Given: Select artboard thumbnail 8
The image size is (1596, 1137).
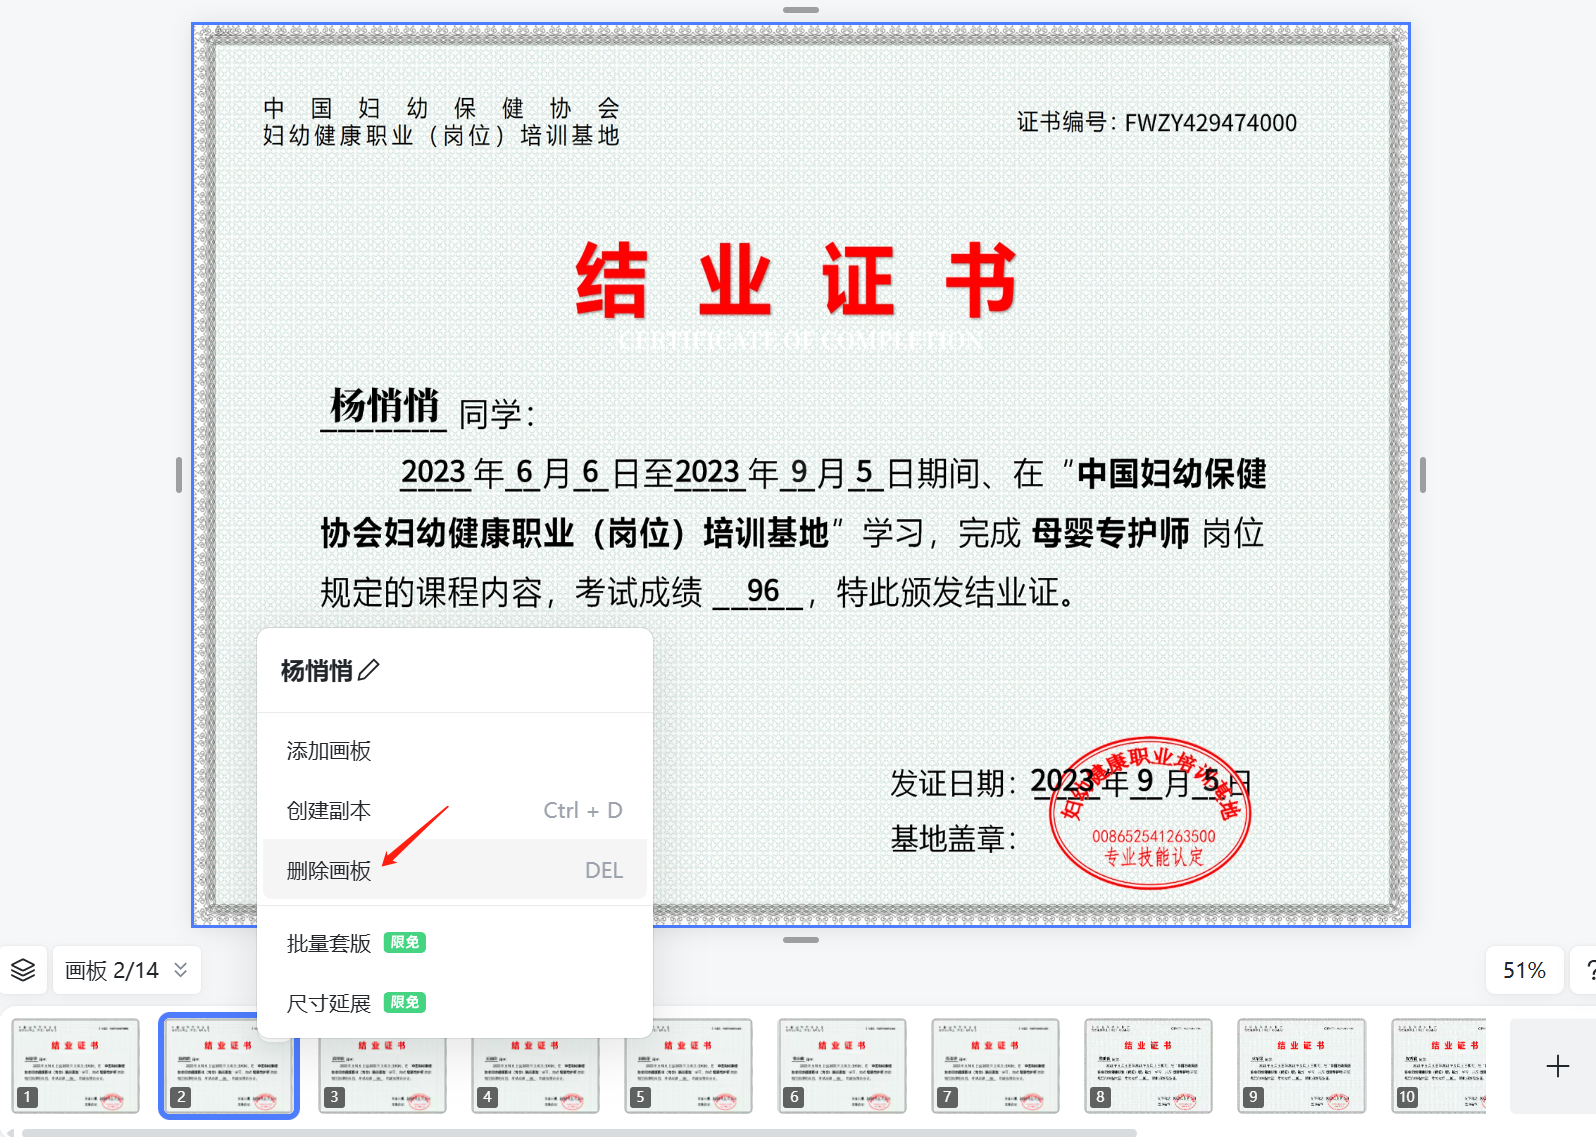Looking at the screenshot, I should tap(1149, 1066).
